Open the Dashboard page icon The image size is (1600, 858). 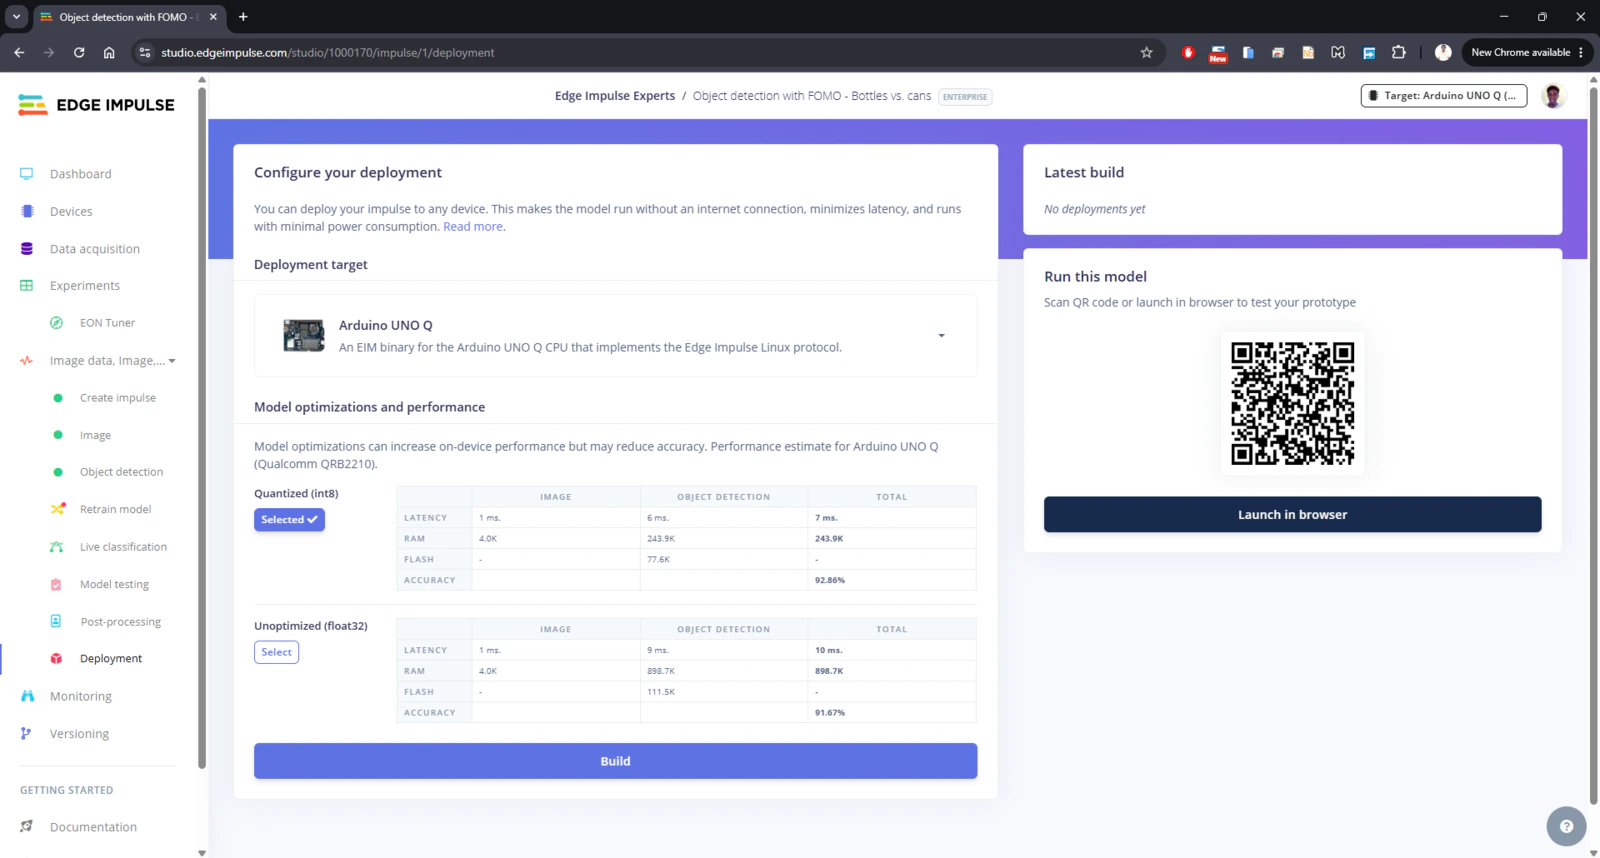point(27,174)
